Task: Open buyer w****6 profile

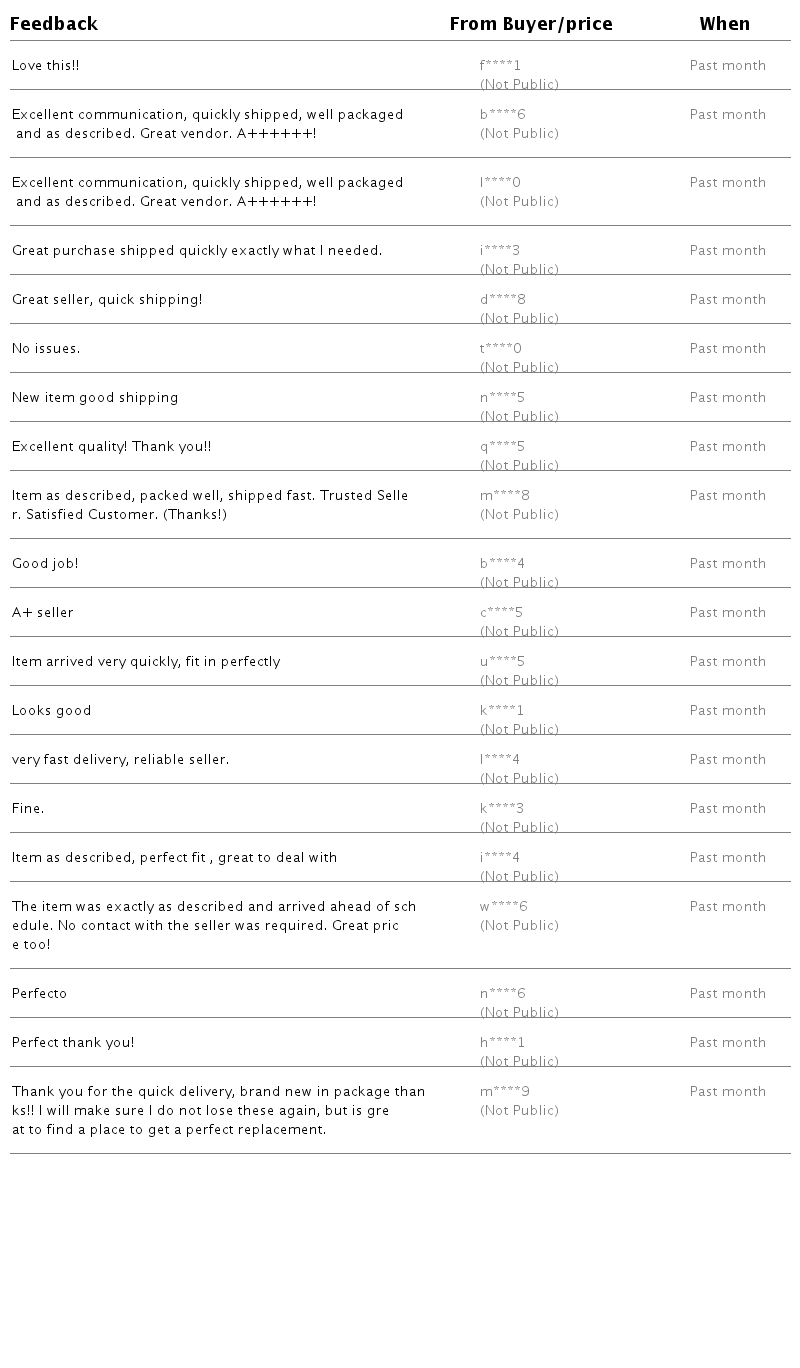Action: [504, 907]
